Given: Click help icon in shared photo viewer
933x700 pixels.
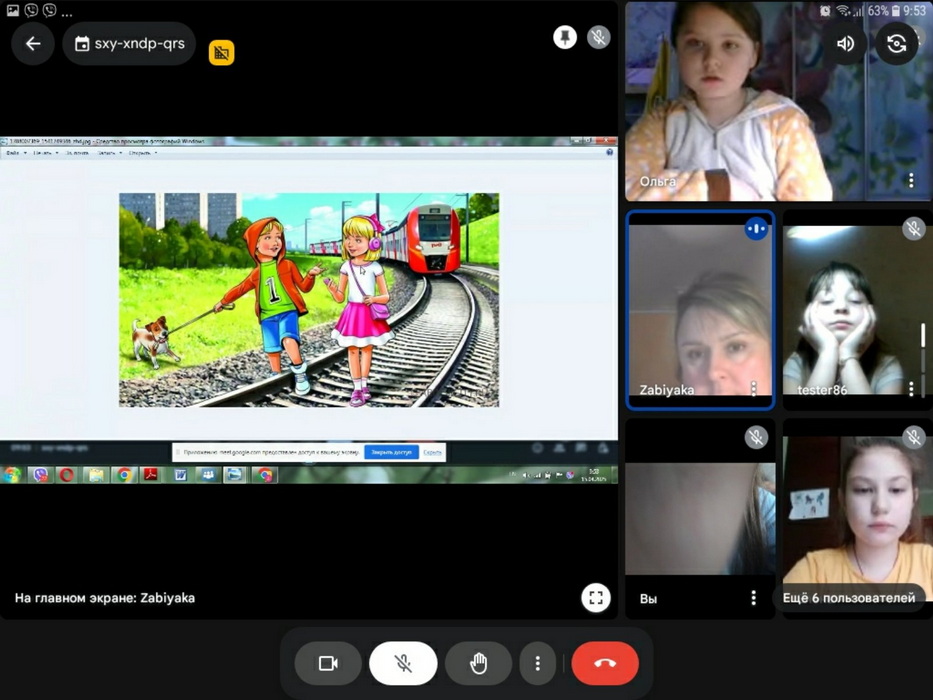Looking at the screenshot, I should pyautogui.click(x=609, y=153).
